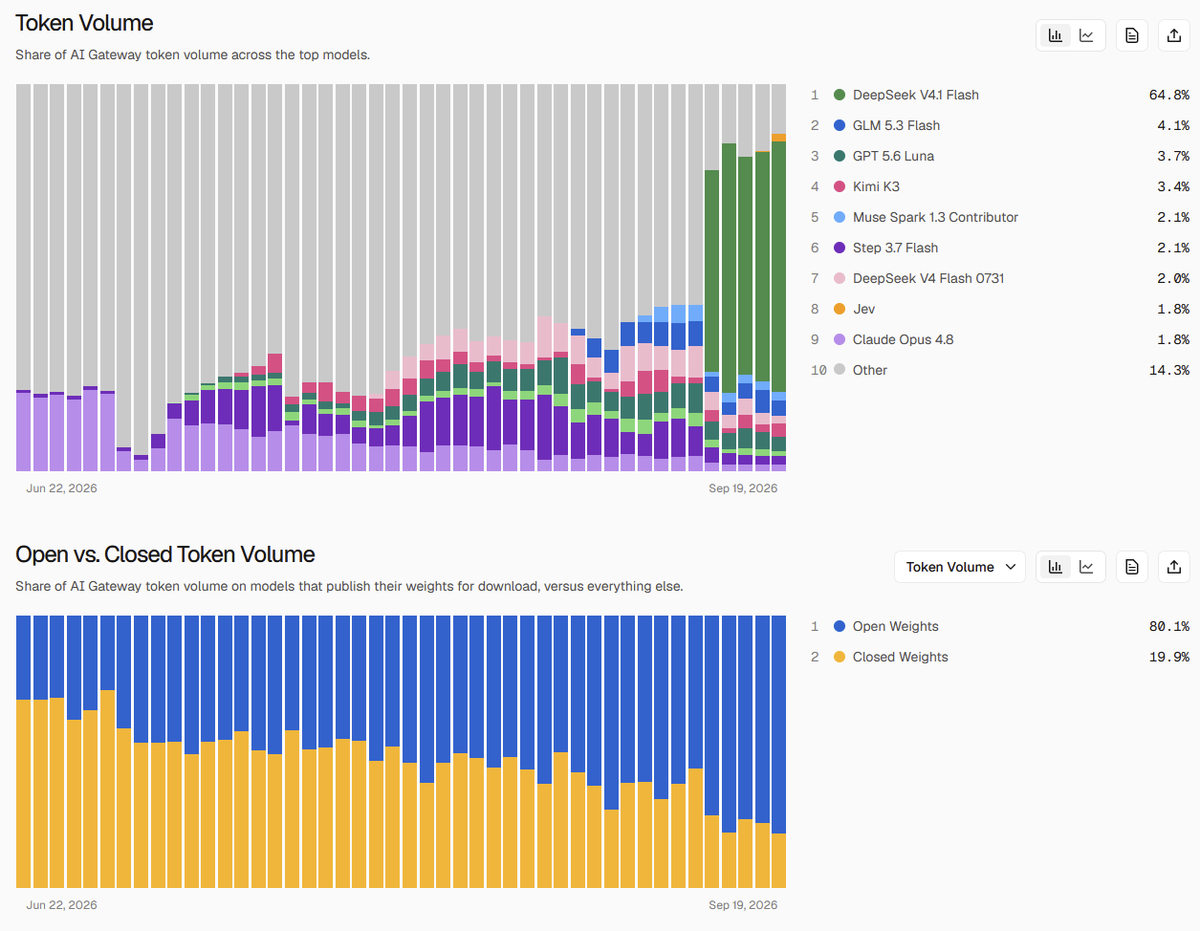The width and height of the screenshot is (1200, 931).
Task: Click the "Share of AI Gateway token volume across the top models." subtitle
Action: coord(193,55)
